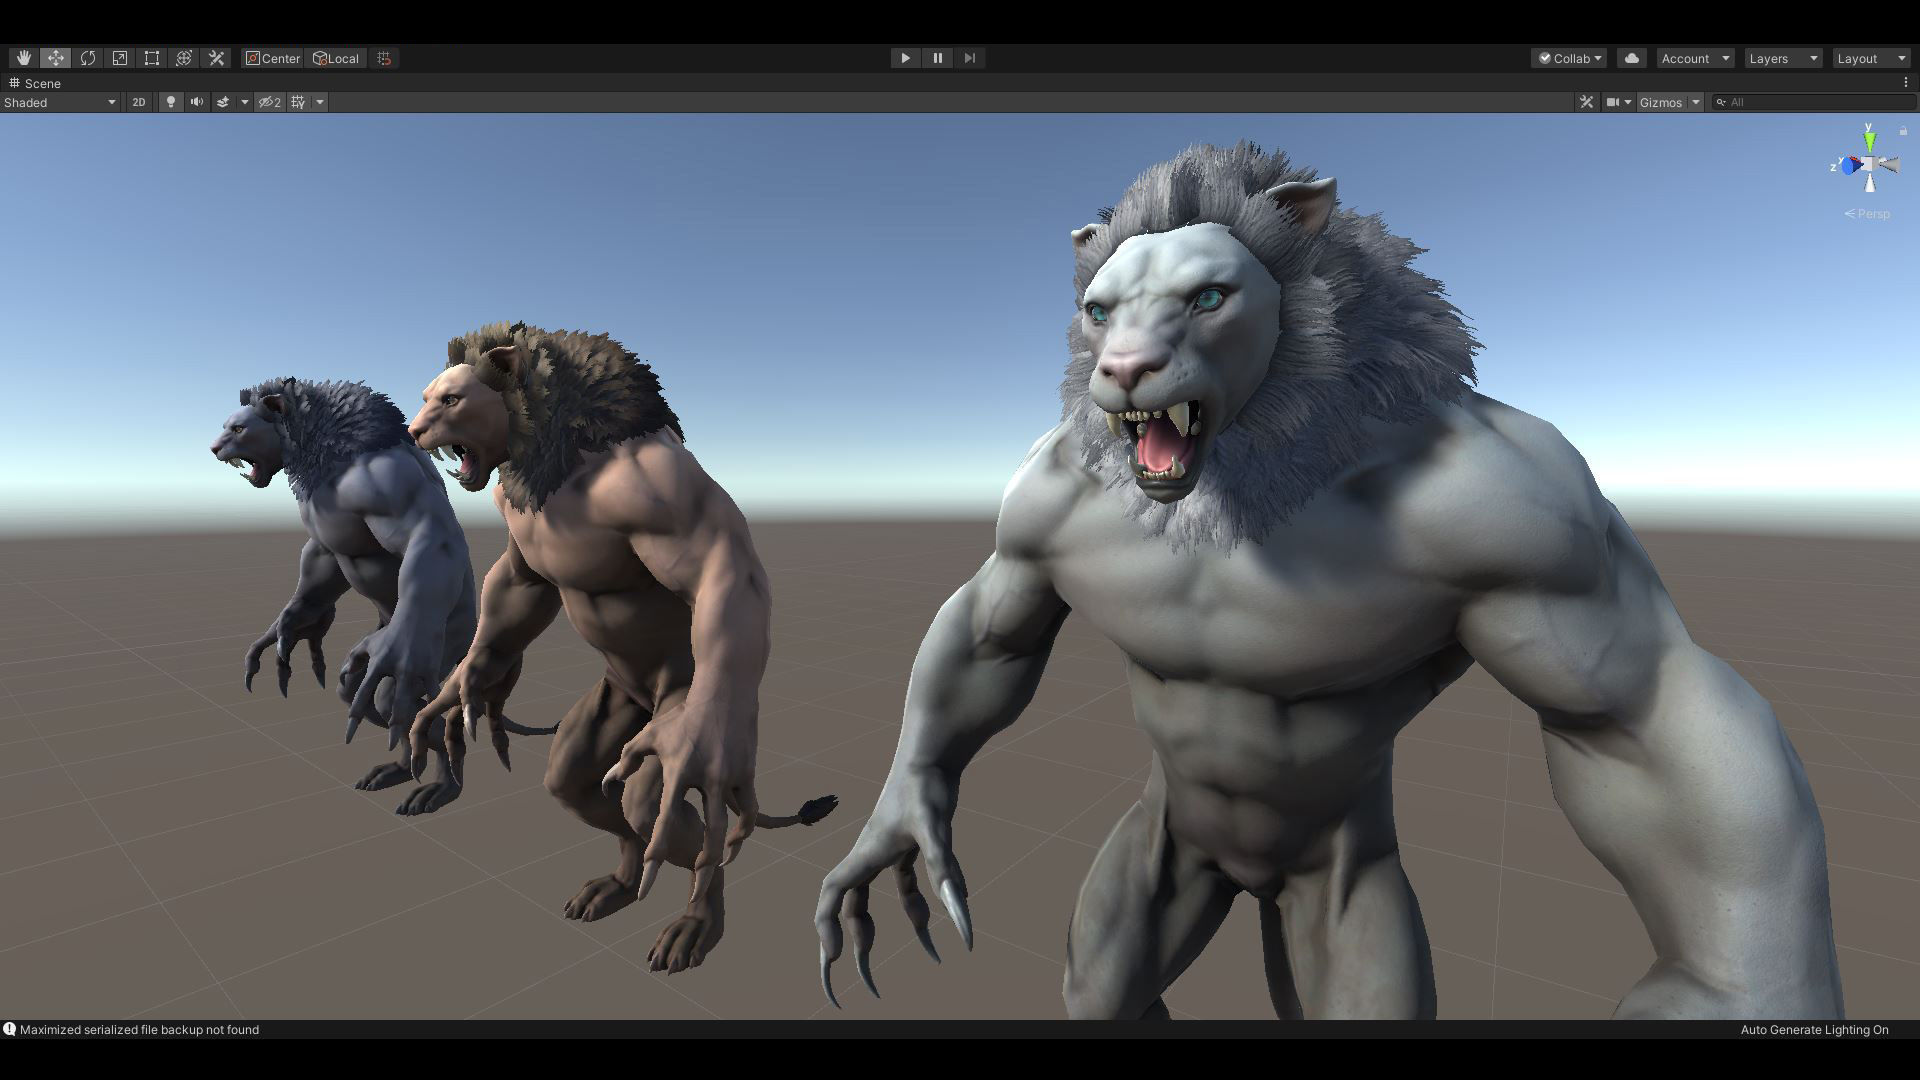
Task: Open scene camera settings
Action: click(1618, 102)
